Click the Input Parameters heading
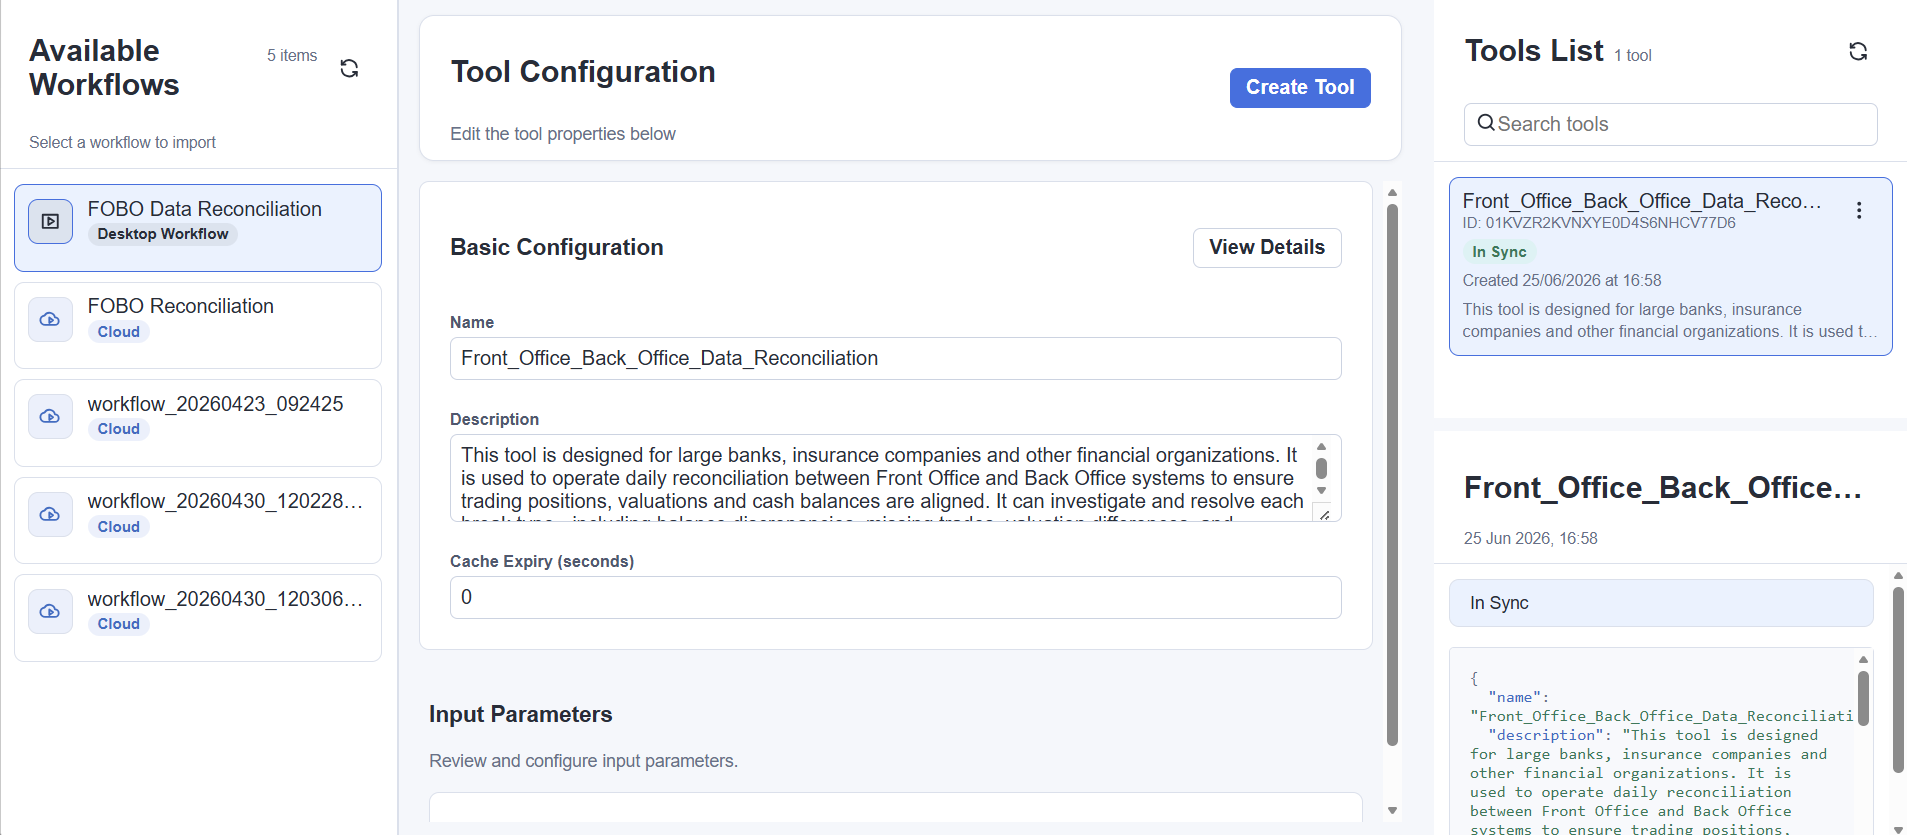The width and height of the screenshot is (1907, 835). pyautogui.click(x=521, y=714)
